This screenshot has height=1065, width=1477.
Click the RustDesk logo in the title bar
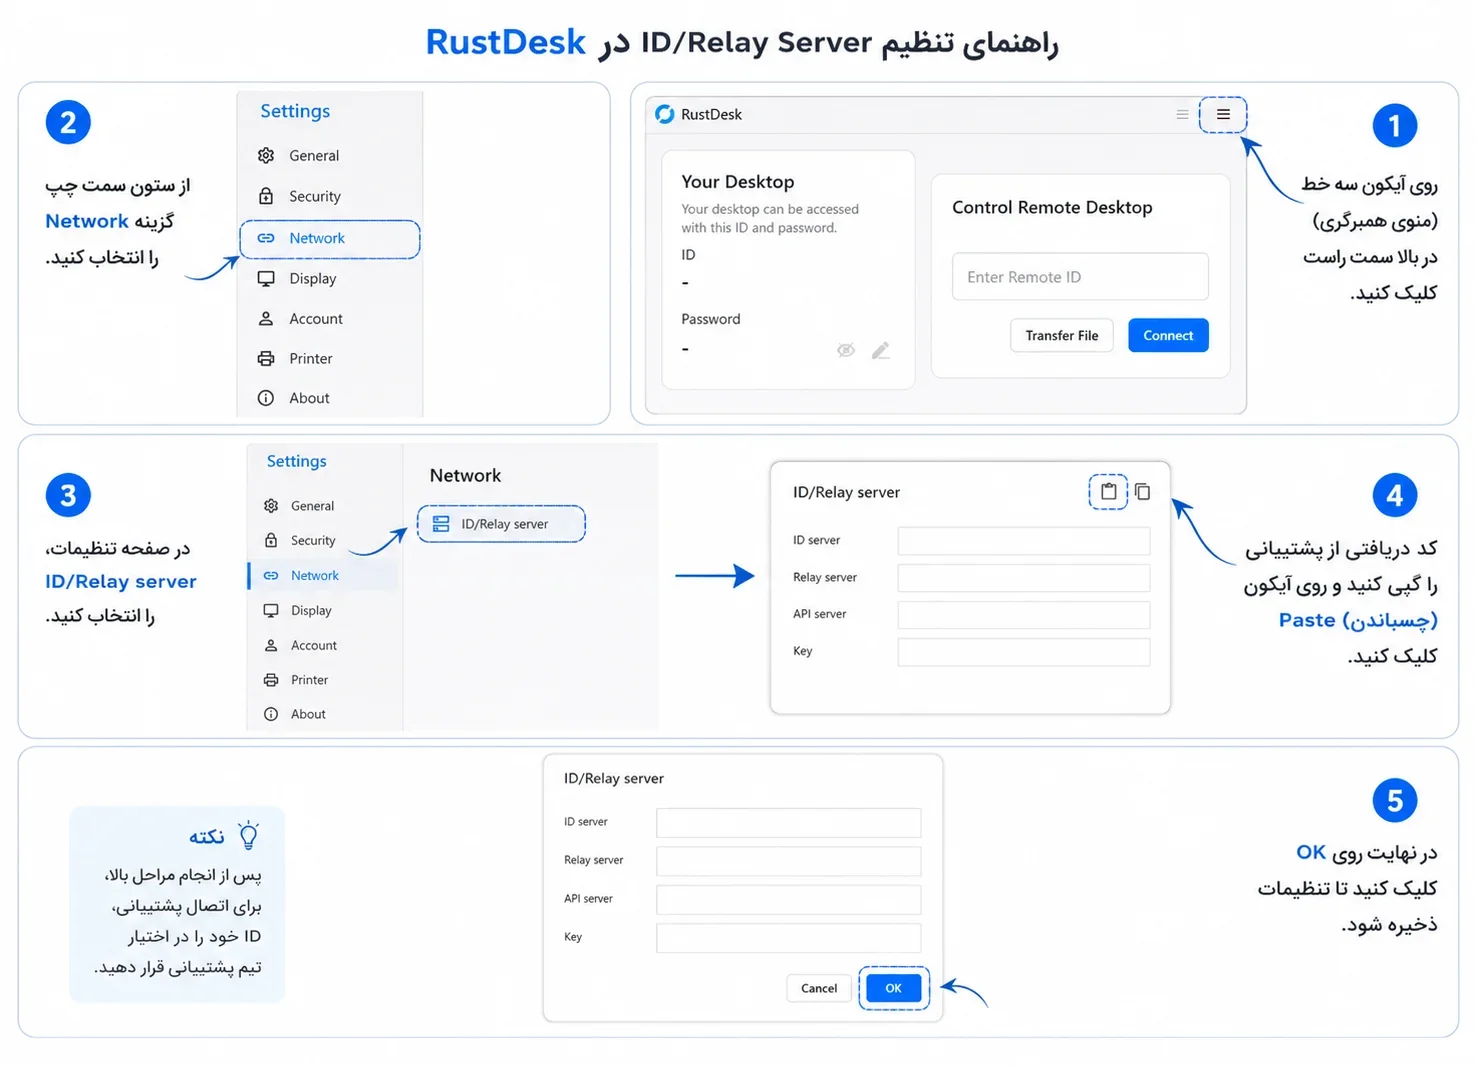(665, 114)
